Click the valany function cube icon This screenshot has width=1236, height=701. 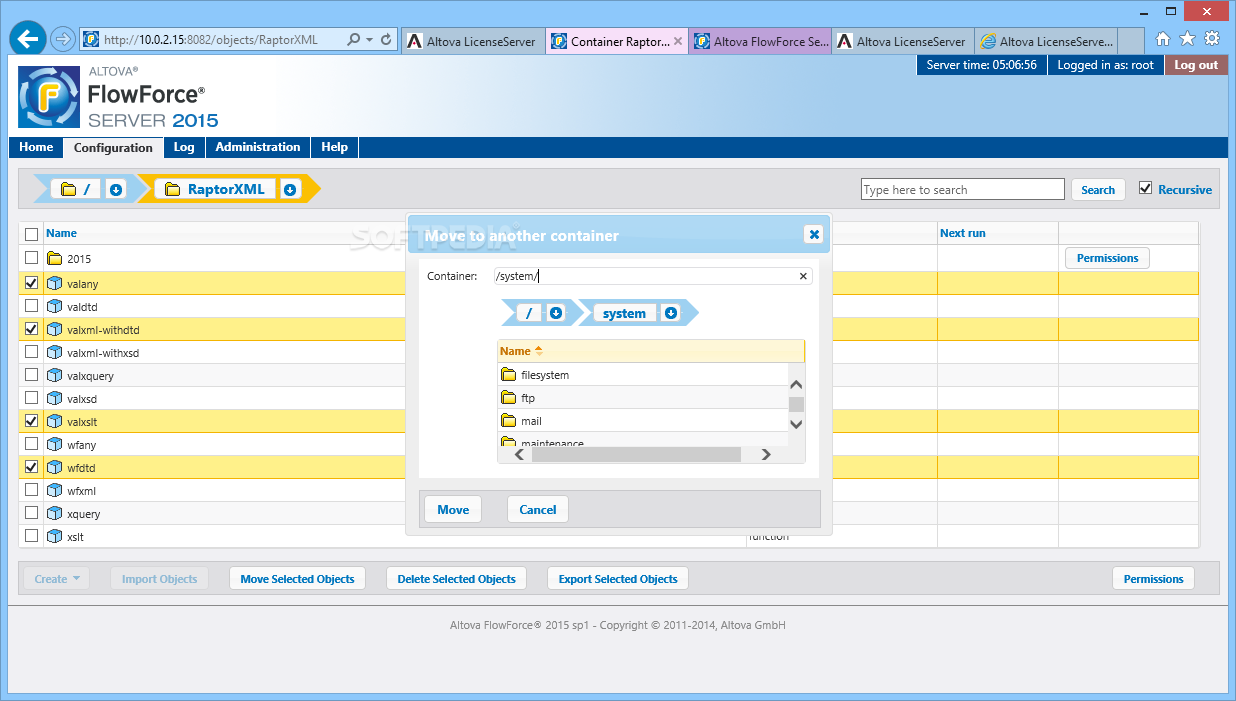point(55,283)
